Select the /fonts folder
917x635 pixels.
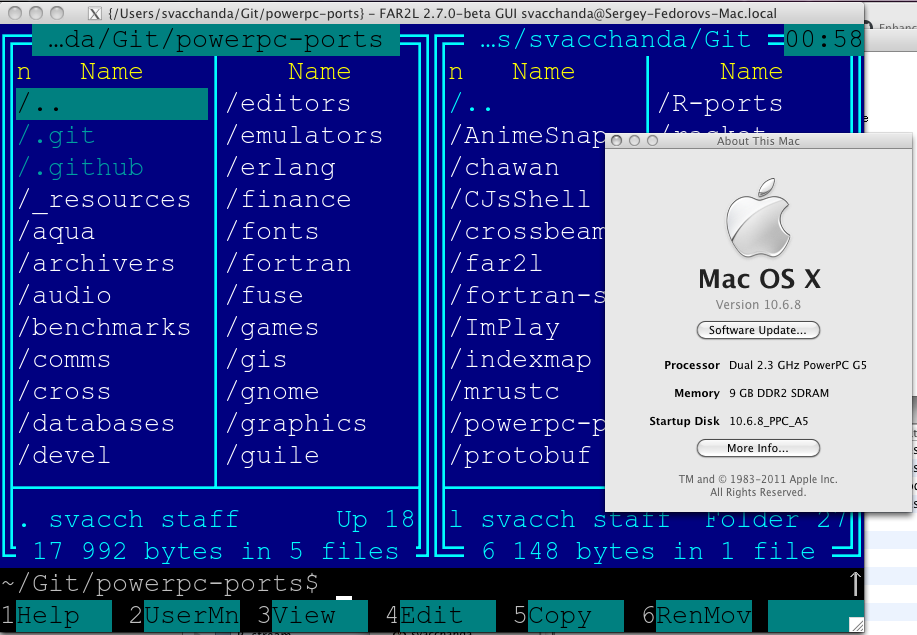(x=272, y=232)
